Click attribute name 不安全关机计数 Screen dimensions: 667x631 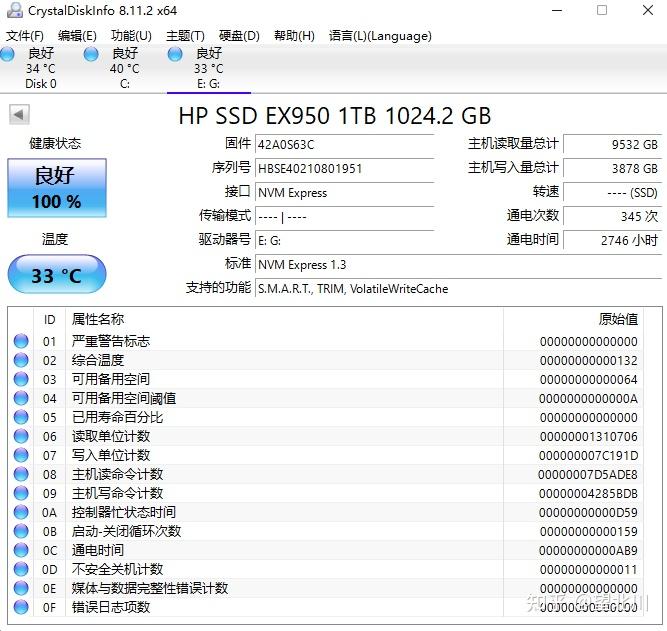click(x=117, y=569)
